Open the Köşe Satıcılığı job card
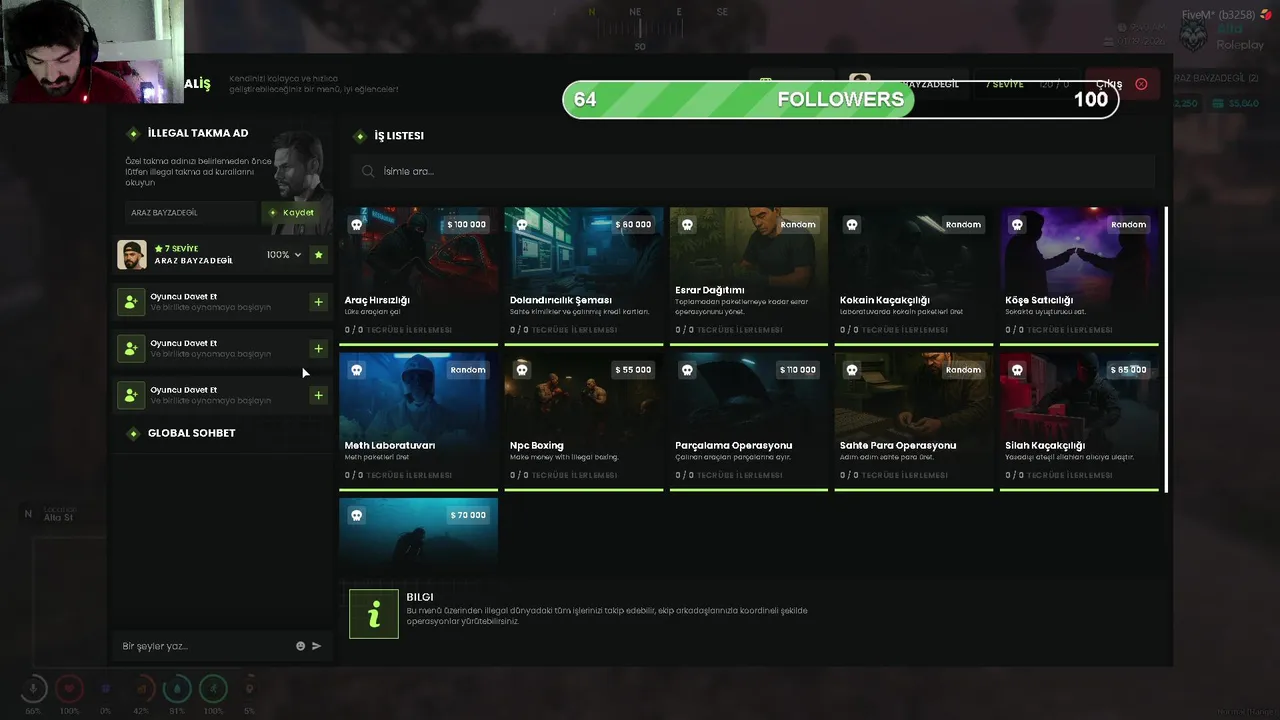 (x=1079, y=276)
